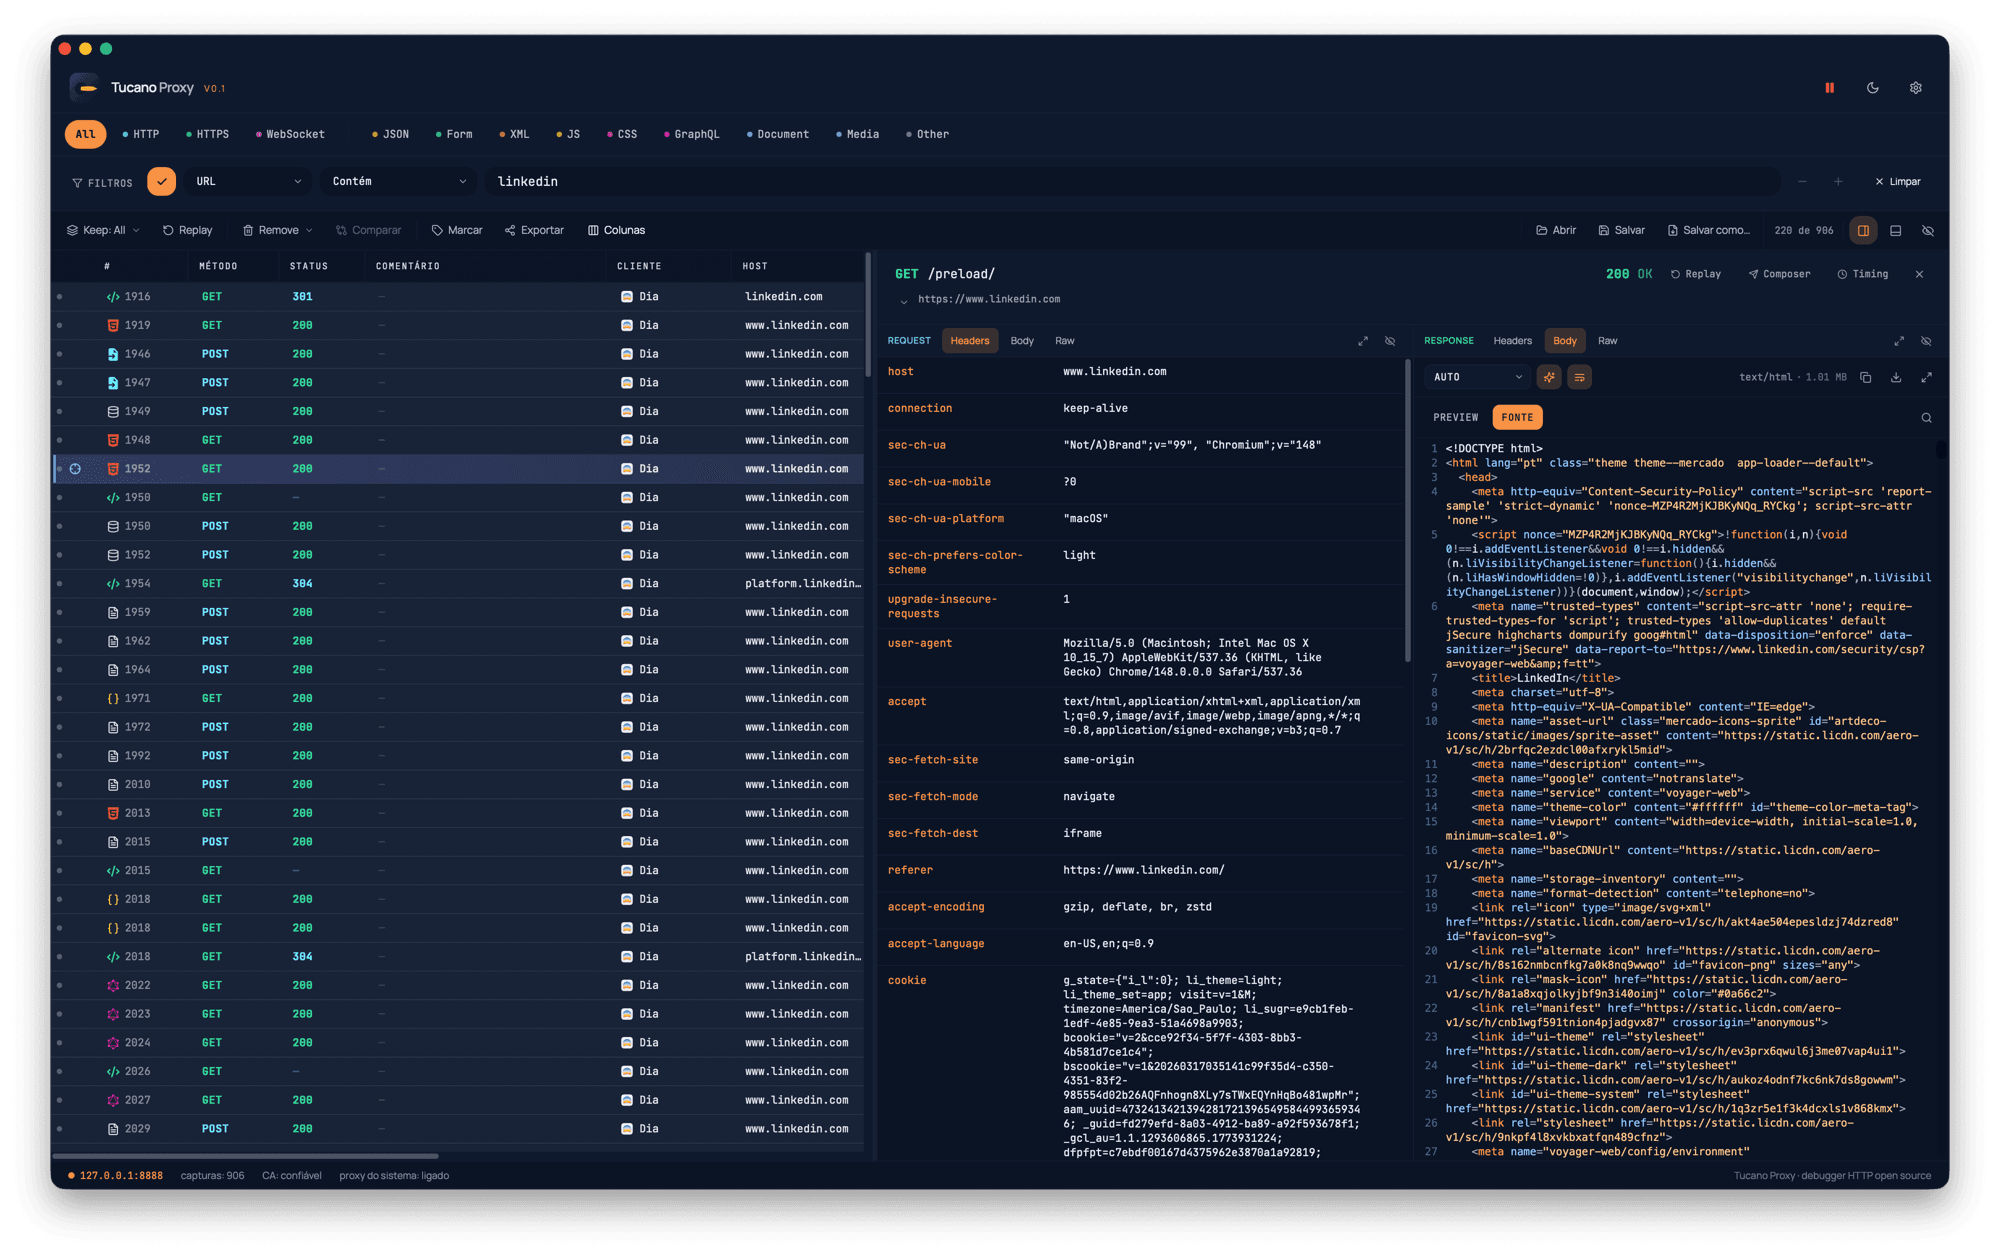The height and width of the screenshot is (1256, 2000).
Task: Open settings via the gear icon
Action: click(x=1915, y=88)
